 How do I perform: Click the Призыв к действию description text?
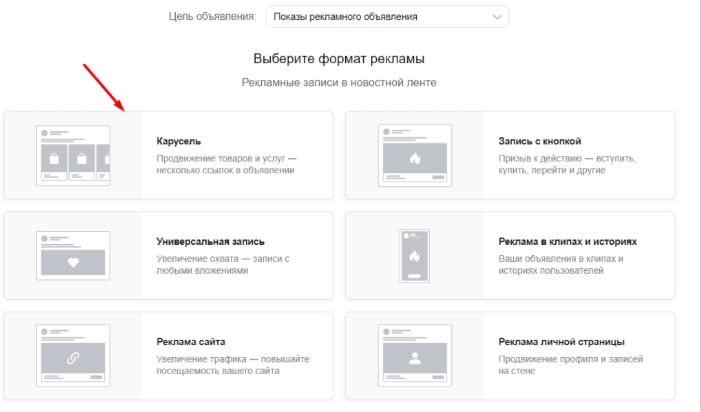(x=567, y=163)
